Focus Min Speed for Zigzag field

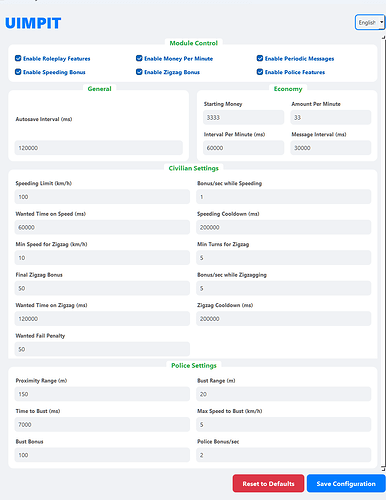tap(102, 258)
